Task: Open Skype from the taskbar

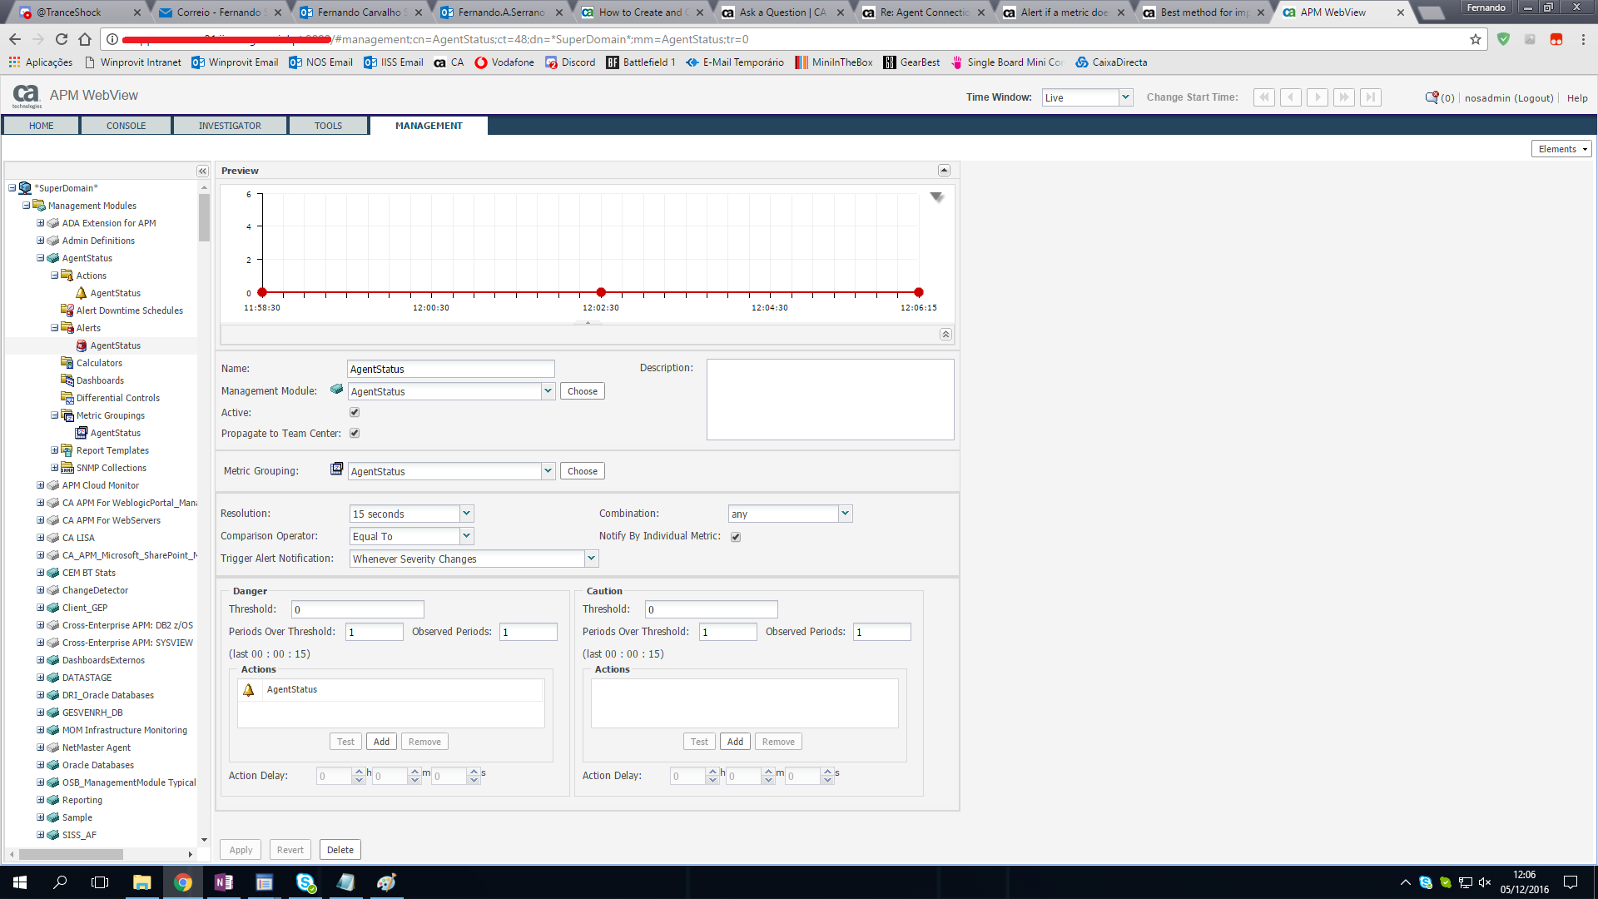Action: (305, 882)
